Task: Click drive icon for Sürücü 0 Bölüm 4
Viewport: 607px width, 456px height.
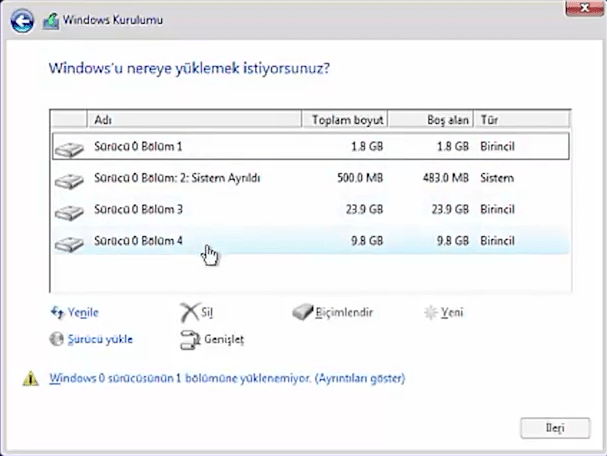Action: click(69, 242)
